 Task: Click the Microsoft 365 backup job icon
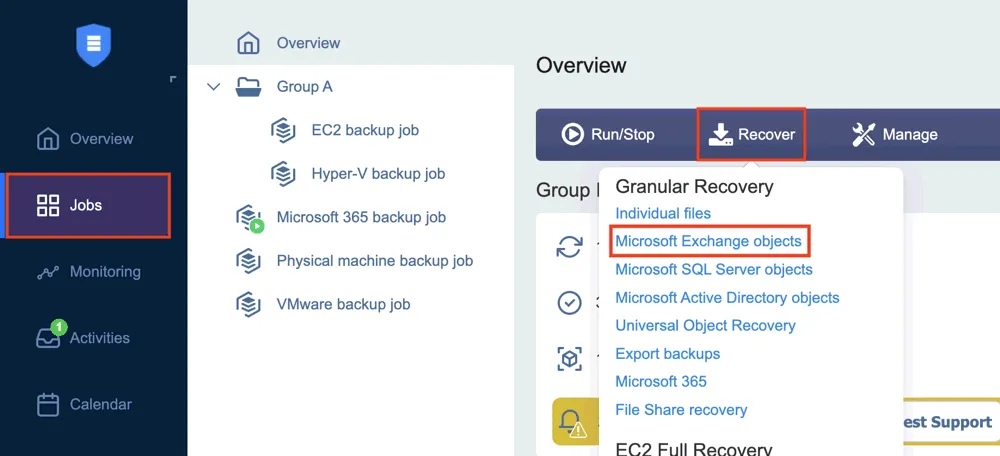coord(248,218)
